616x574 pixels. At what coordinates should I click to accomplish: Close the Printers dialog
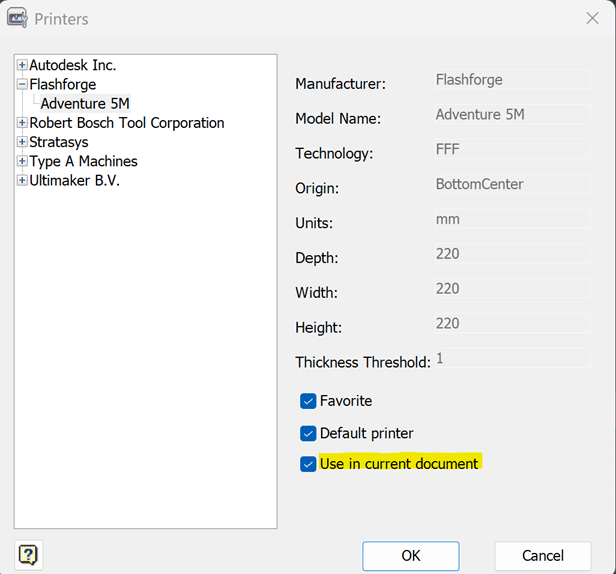click(x=592, y=18)
